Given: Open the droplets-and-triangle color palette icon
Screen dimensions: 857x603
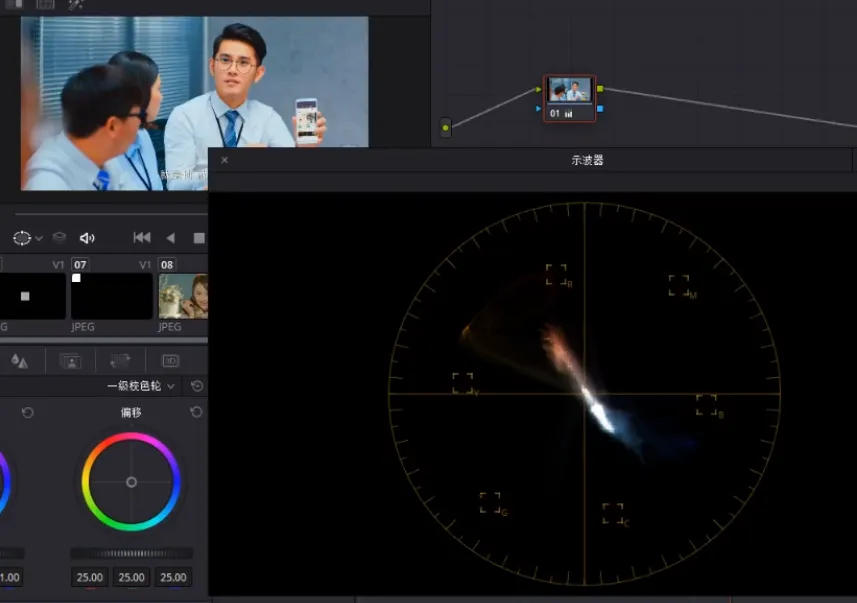Looking at the screenshot, I should point(20,361).
